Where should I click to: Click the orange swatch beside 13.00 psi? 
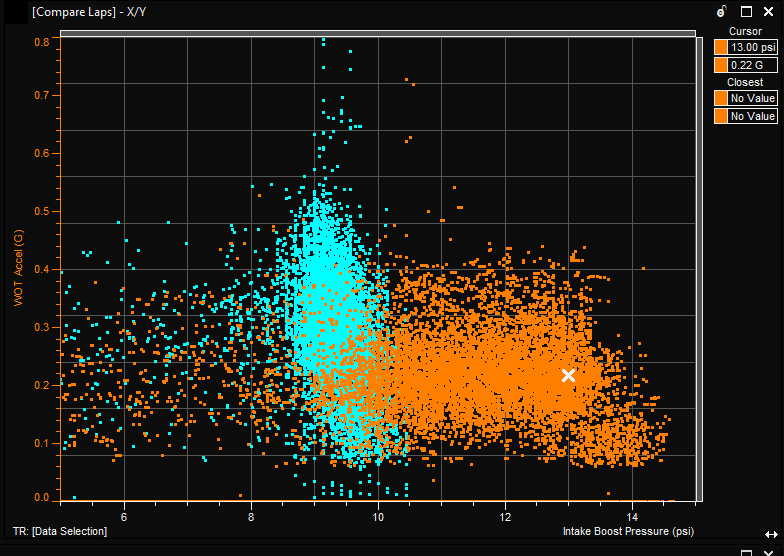pyautogui.click(x=720, y=47)
